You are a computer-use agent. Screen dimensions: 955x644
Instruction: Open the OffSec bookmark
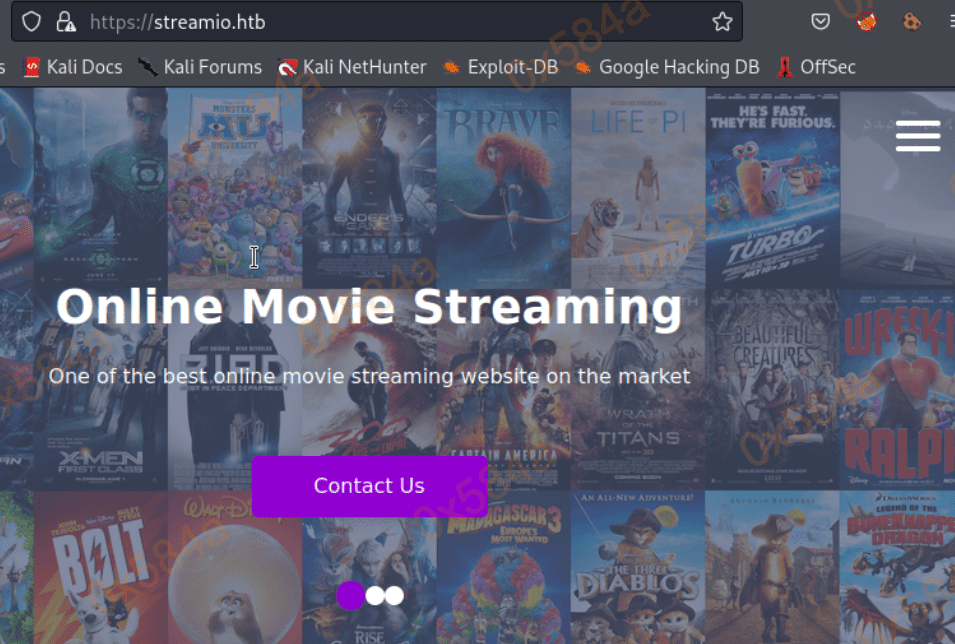[x=816, y=67]
